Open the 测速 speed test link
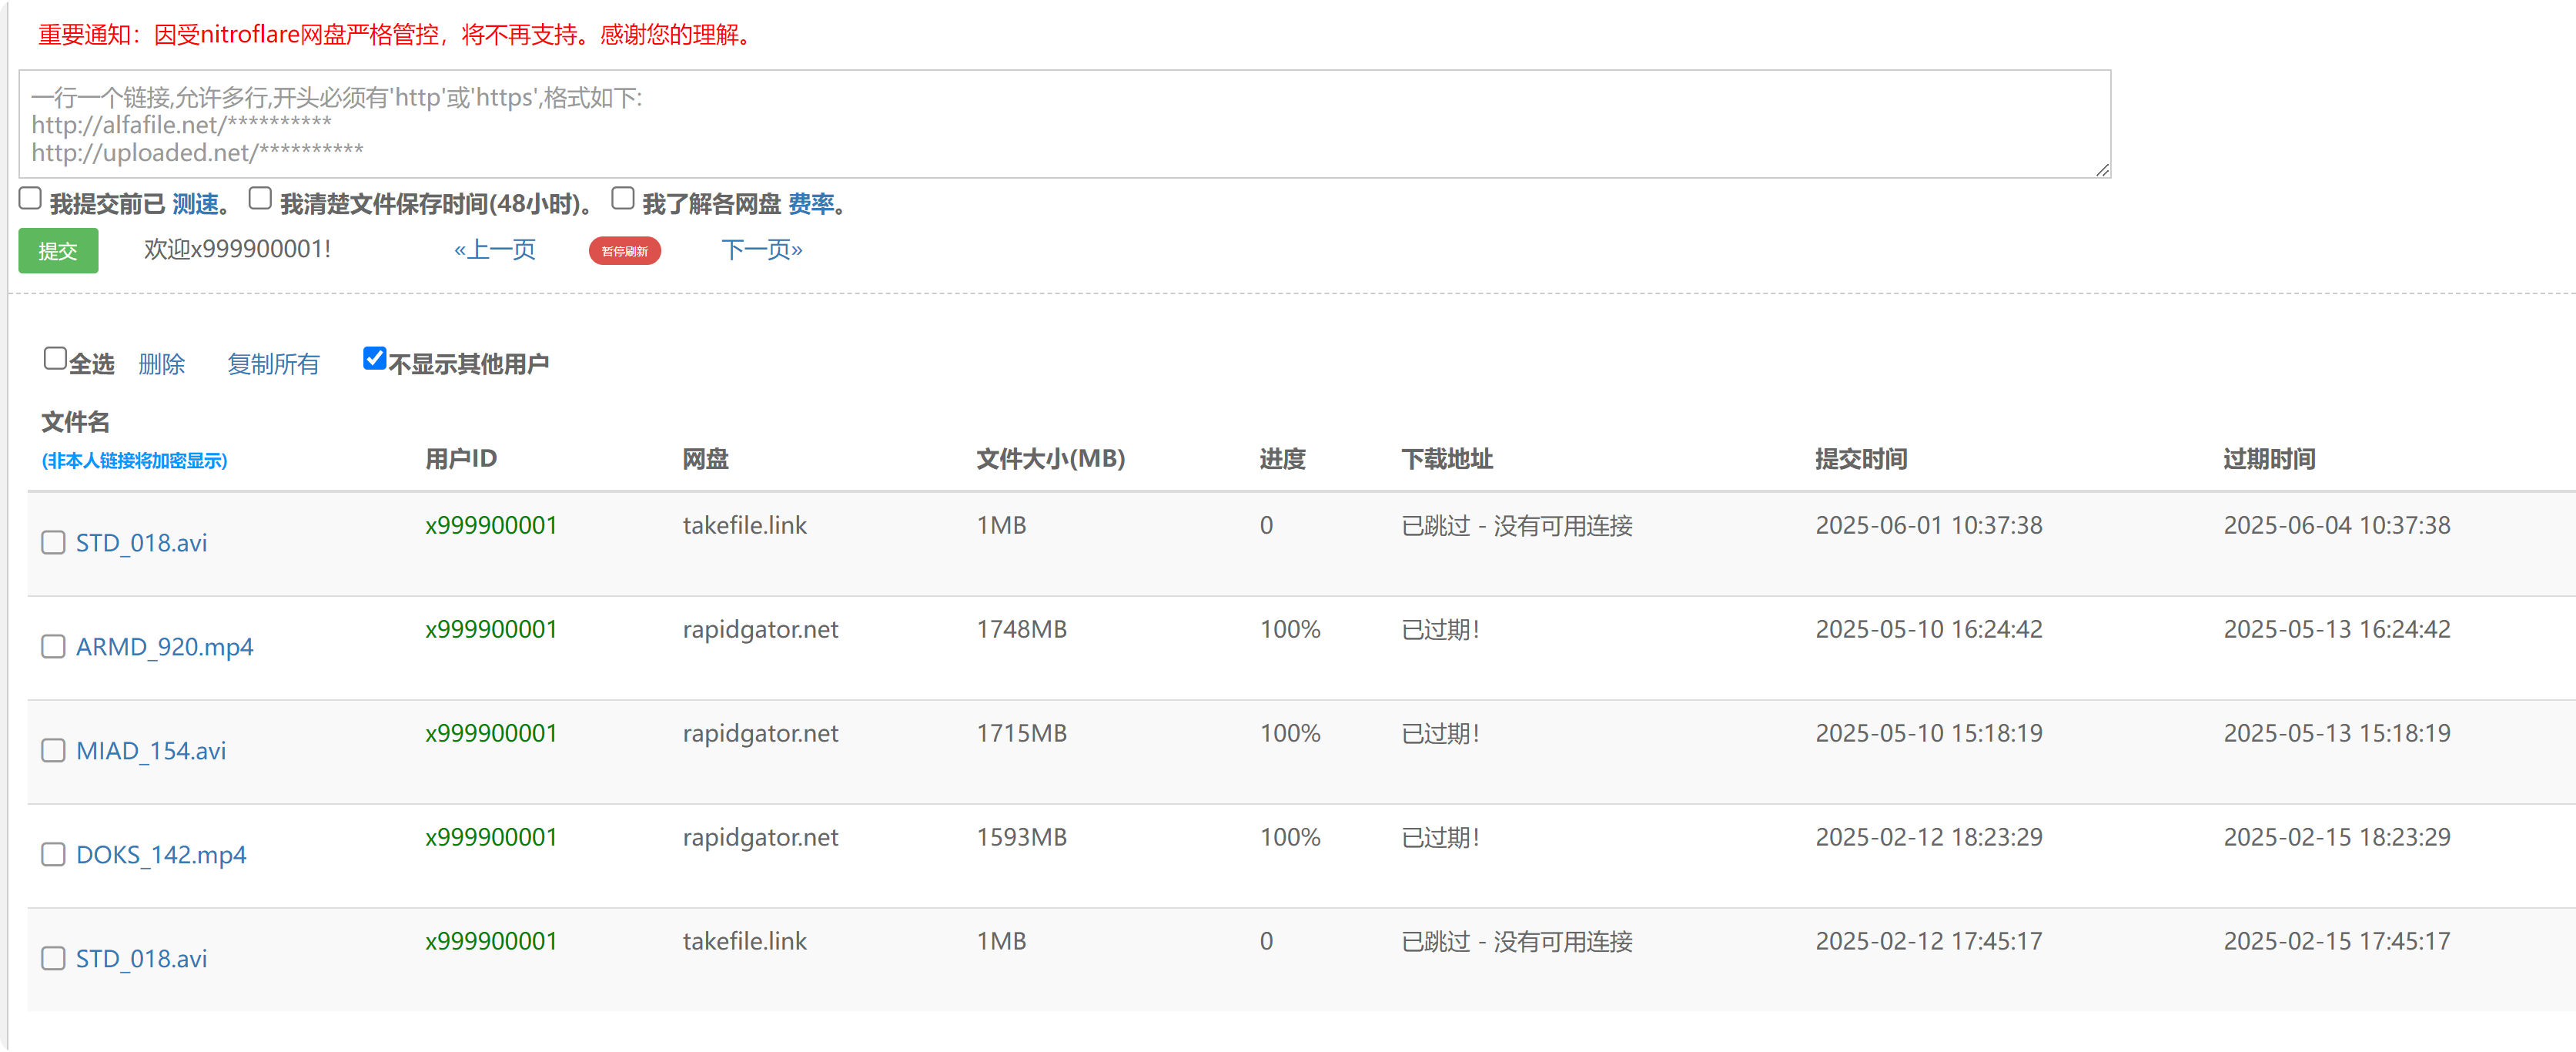 pos(195,204)
